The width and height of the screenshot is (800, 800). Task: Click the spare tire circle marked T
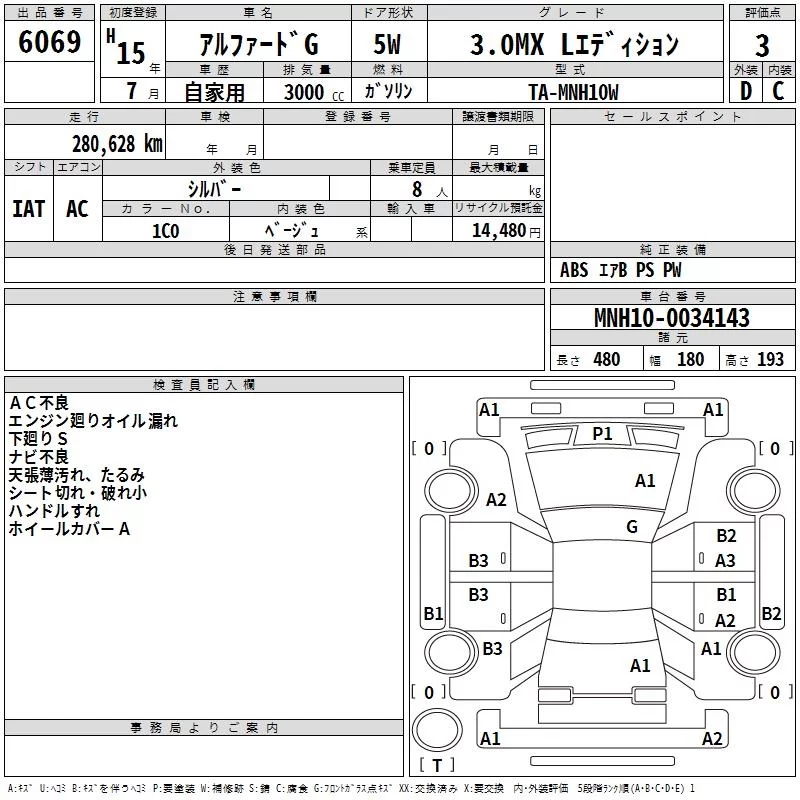pyautogui.click(x=437, y=730)
